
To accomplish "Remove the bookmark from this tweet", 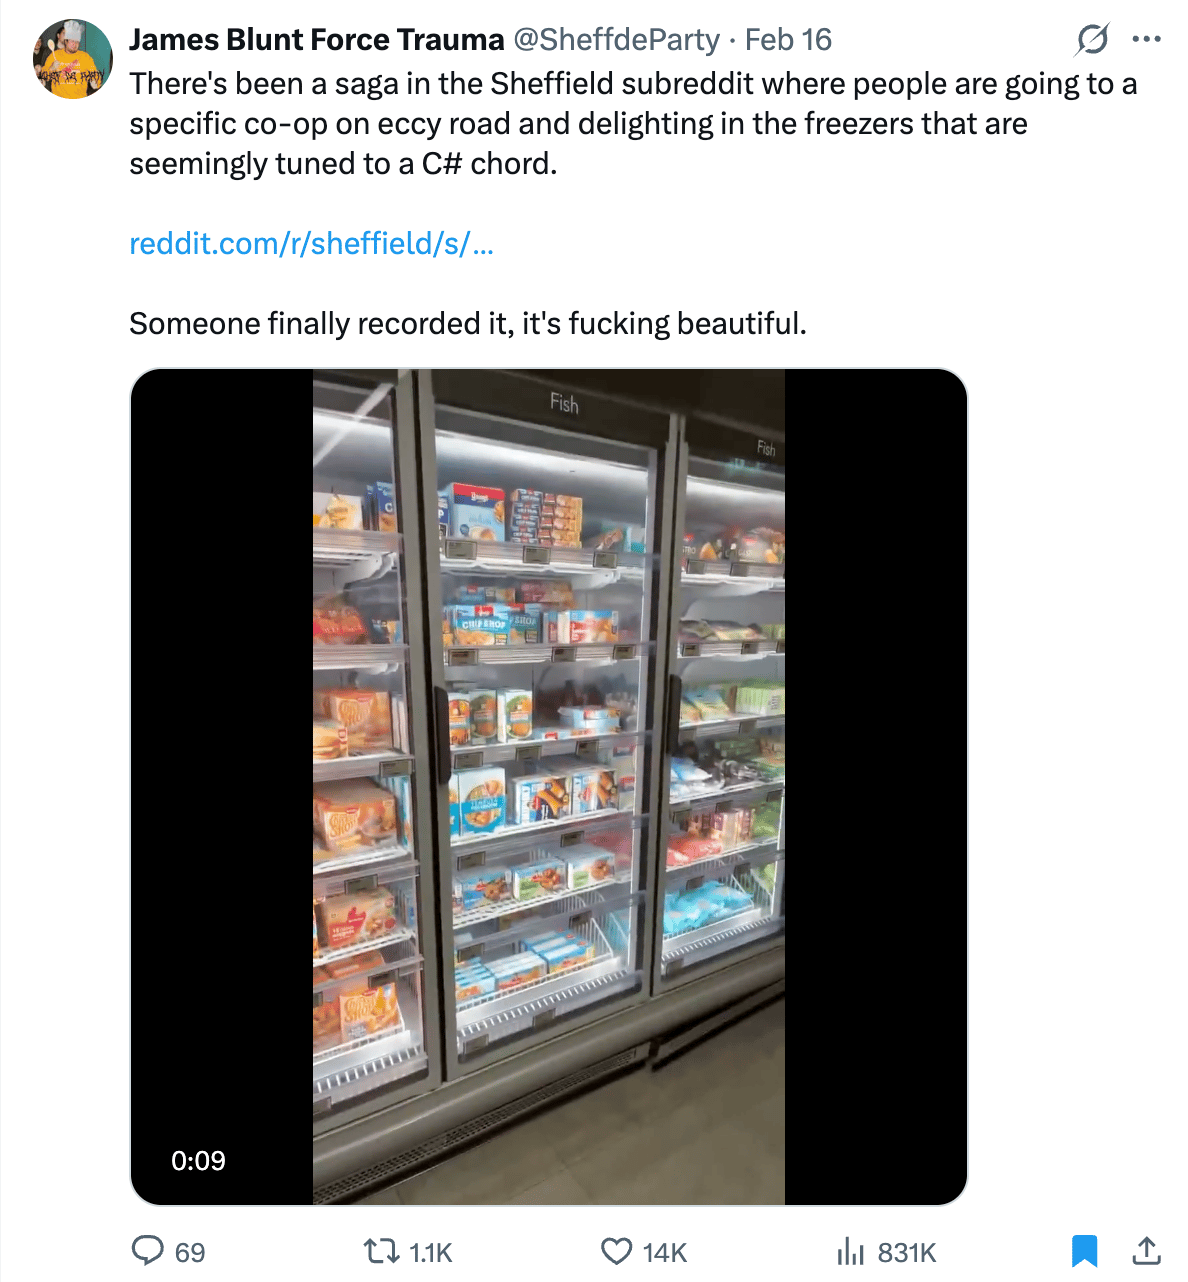I will coord(1084,1251).
